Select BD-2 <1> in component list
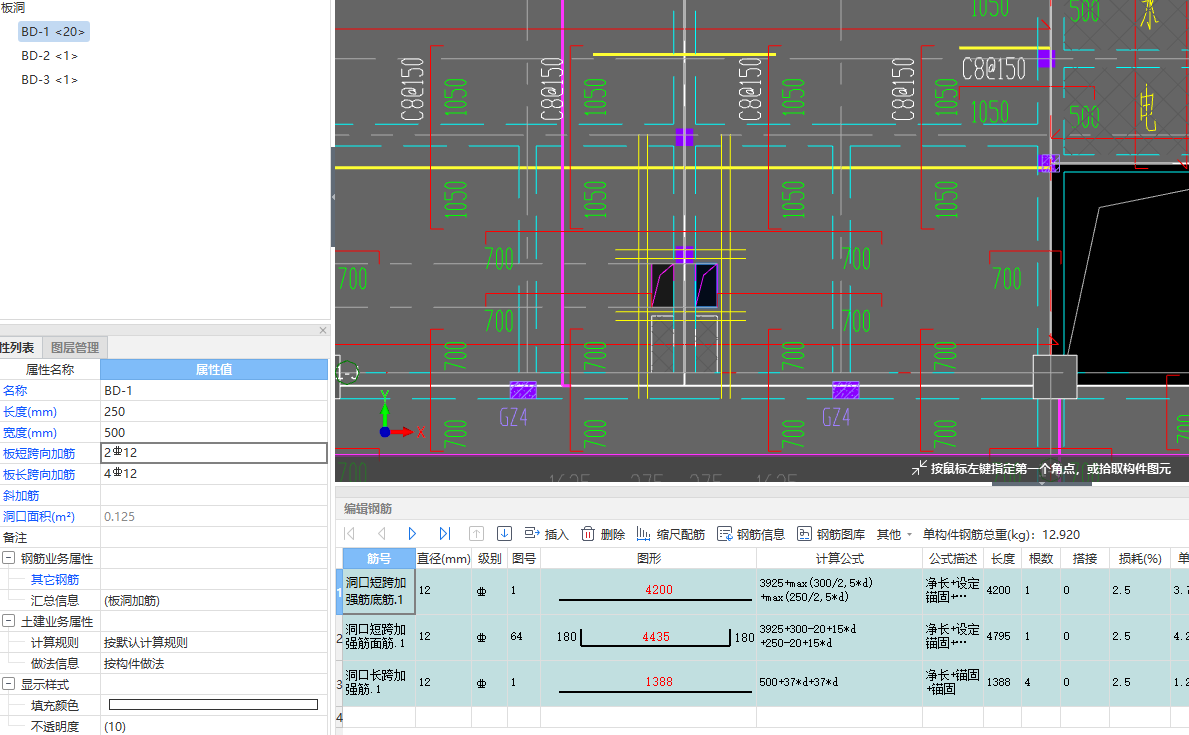This screenshot has width=1189, height=735. (x=49, y=55)
